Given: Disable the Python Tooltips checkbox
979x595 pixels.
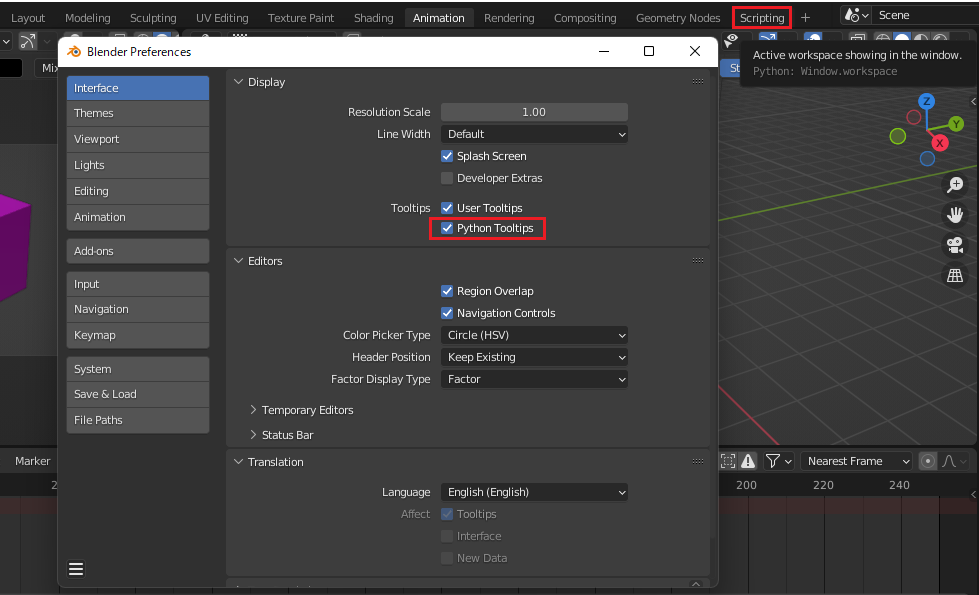Looking at the screenshot, I should pyautogui.click(x=448, y=229).
